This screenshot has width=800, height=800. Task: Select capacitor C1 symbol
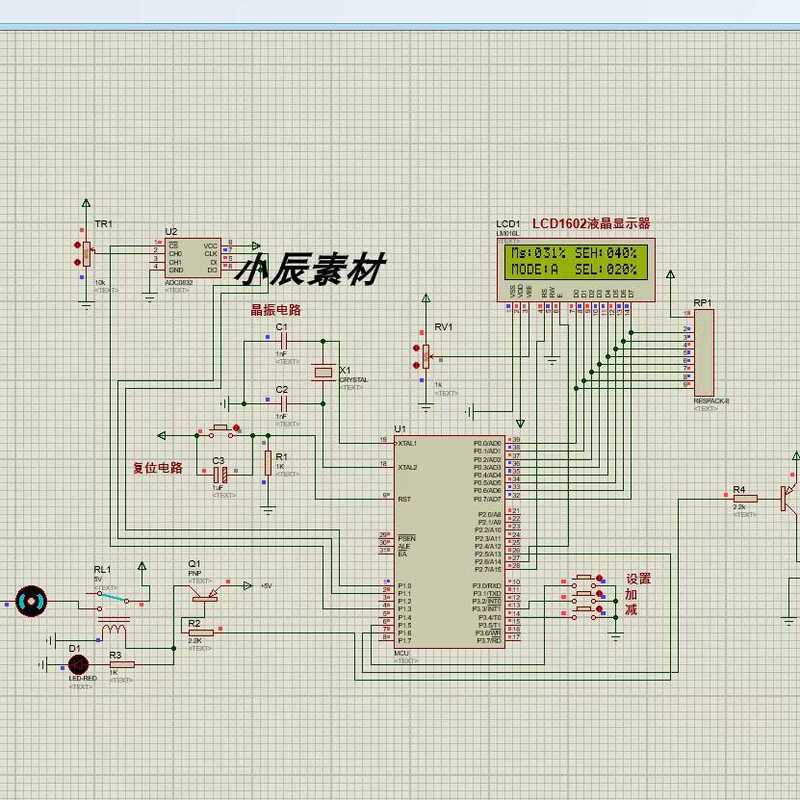[x=284, y=341]
